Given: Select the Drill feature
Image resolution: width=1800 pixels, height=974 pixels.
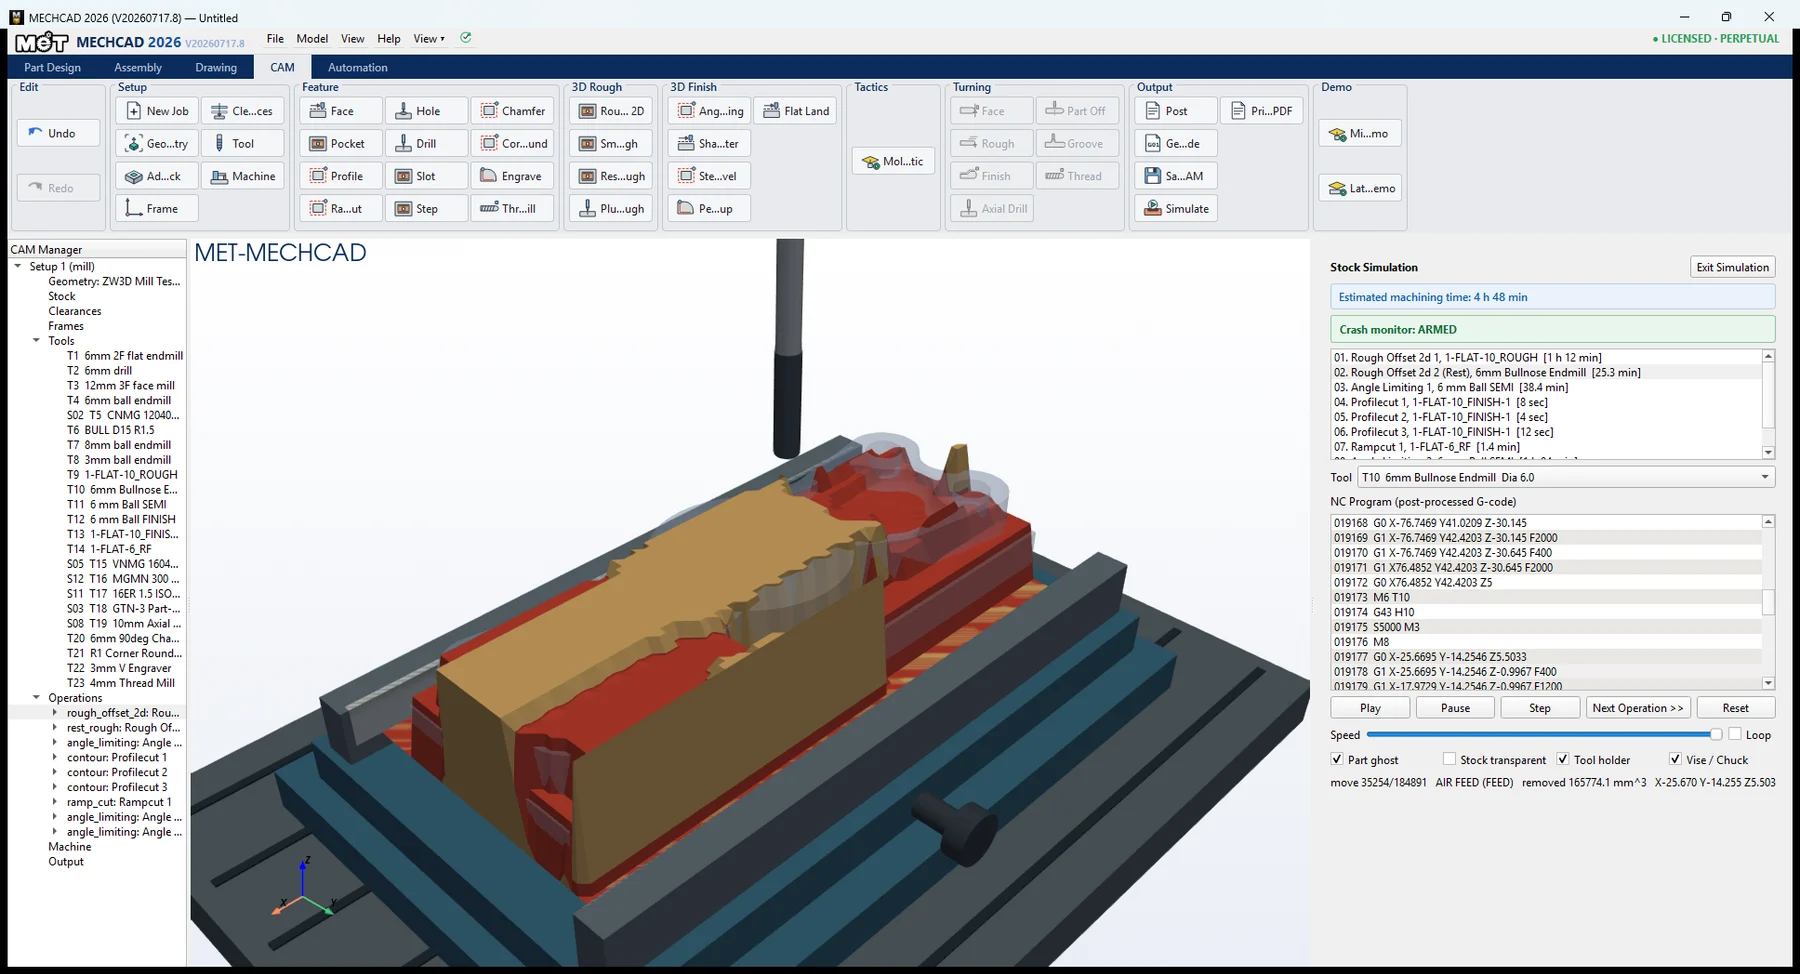Looking at the screenshot, I should pos(427,143).
